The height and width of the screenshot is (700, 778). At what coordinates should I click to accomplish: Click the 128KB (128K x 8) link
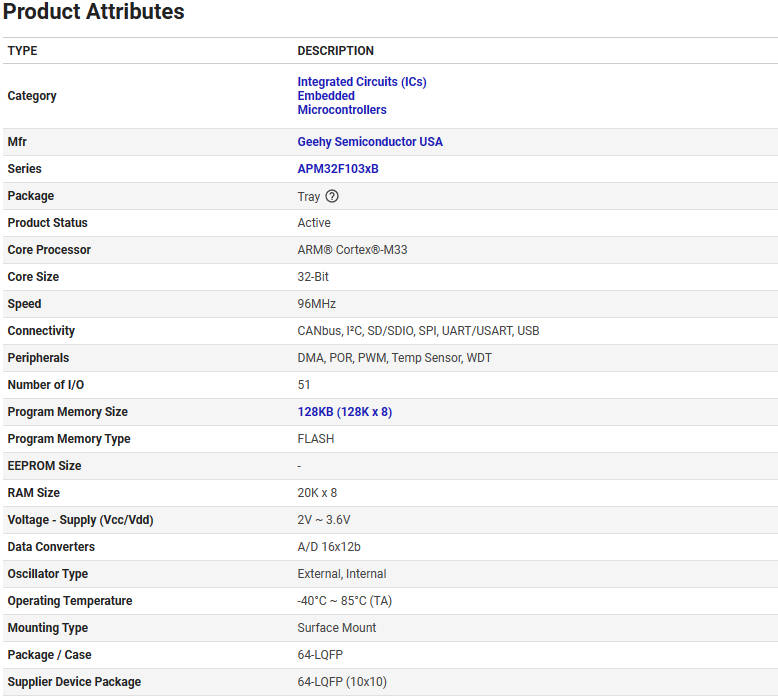pyautogui.click(x=344, y=412)
